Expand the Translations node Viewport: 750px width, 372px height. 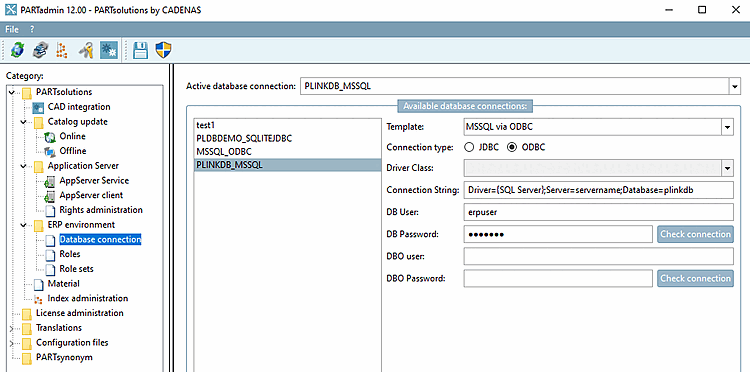point(12,328)
